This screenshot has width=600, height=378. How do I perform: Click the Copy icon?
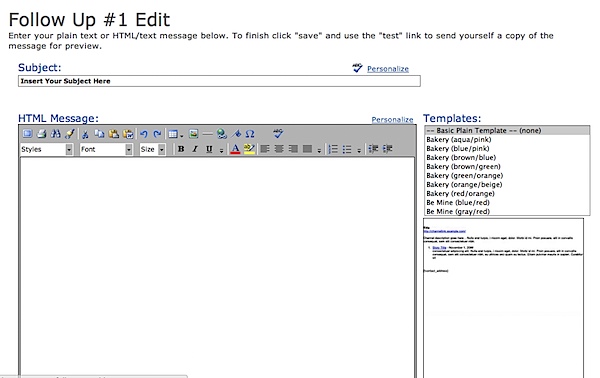(99, 134)
